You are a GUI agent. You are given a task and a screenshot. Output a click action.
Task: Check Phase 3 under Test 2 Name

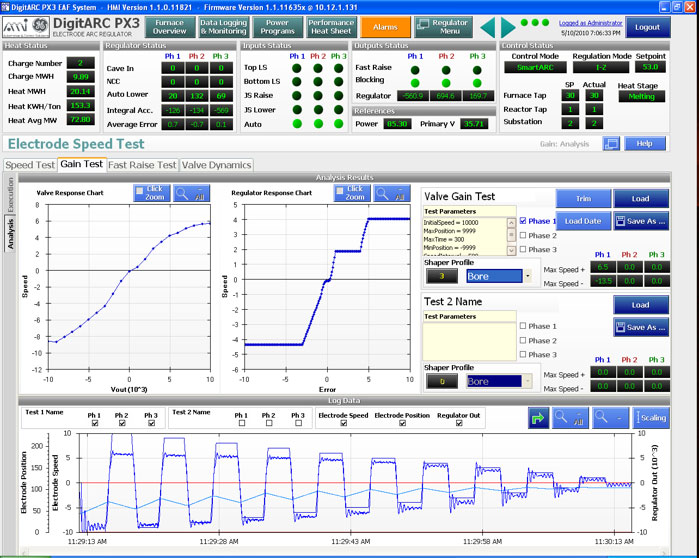click(x=523, y=354)
